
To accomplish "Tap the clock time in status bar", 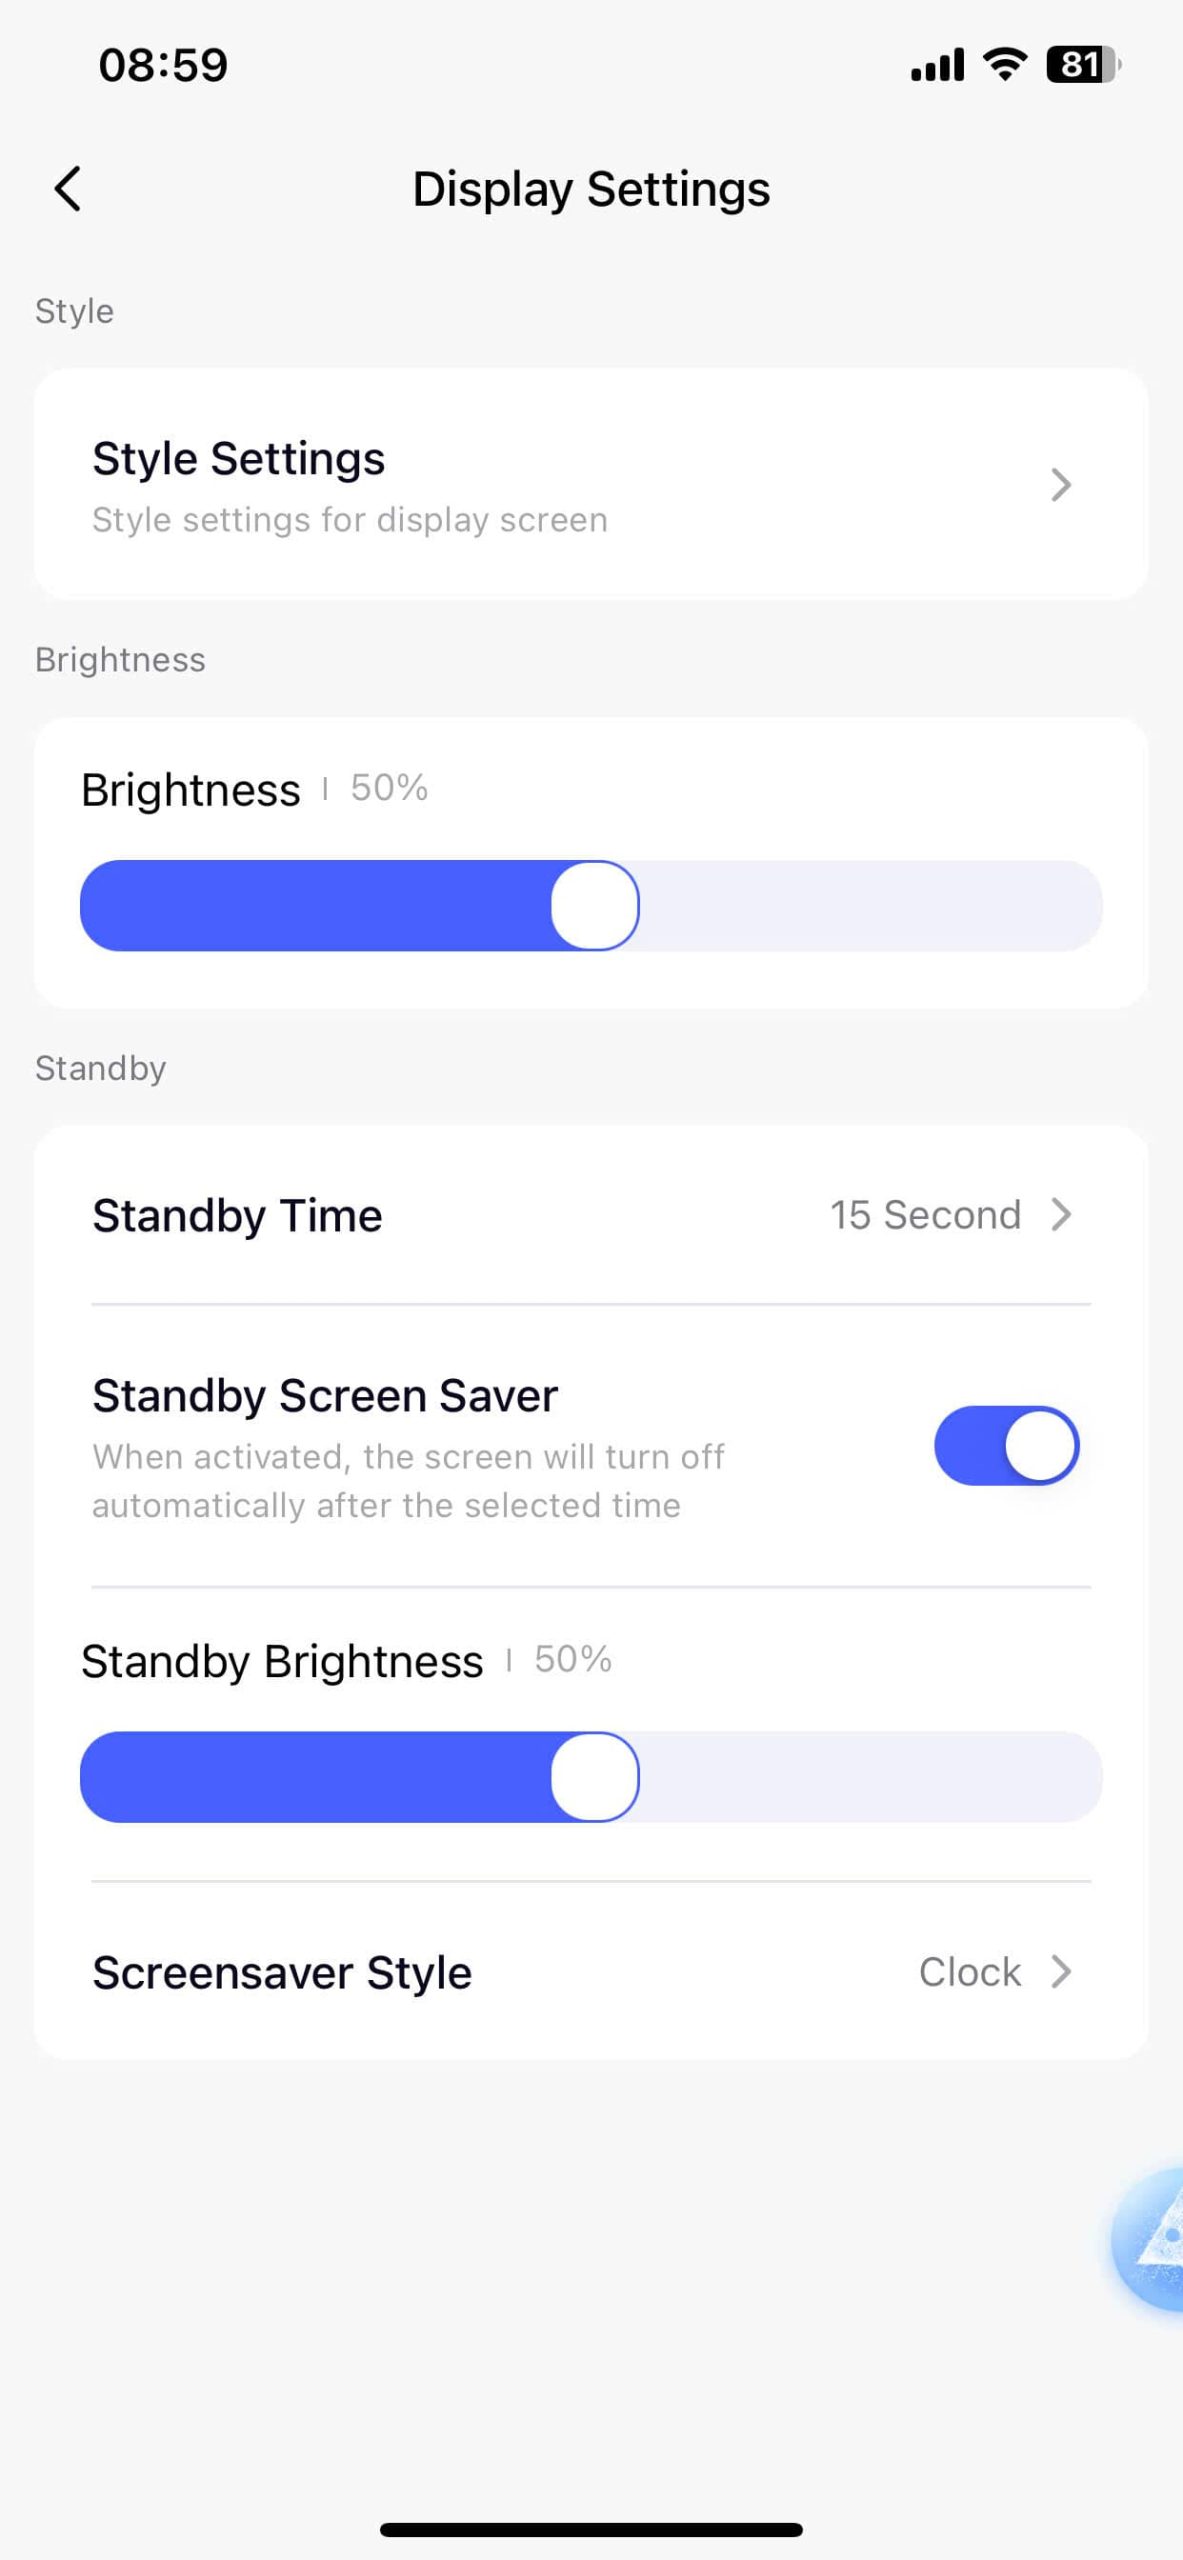I will [x=163, y=65].
